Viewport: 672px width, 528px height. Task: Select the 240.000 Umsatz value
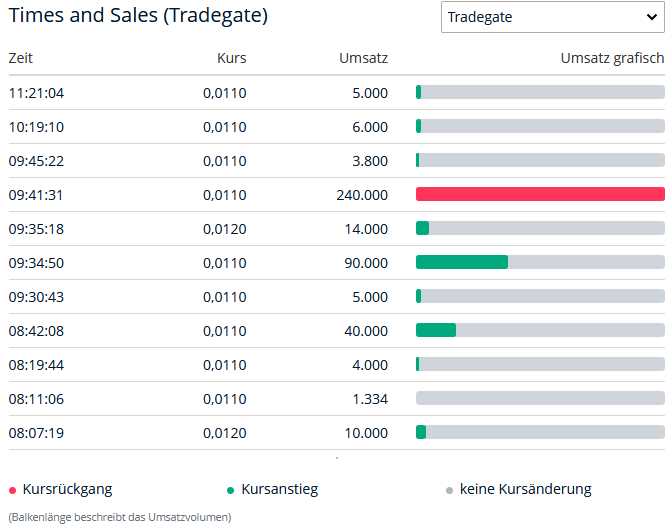click(362, 195)
